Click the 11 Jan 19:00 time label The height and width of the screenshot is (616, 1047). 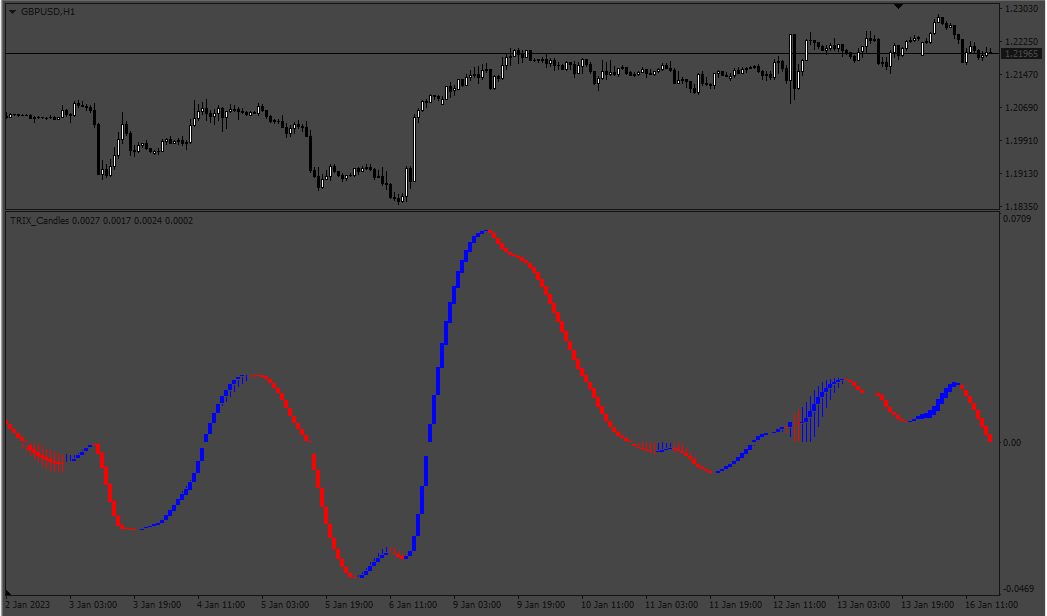(x=736, y=605)
